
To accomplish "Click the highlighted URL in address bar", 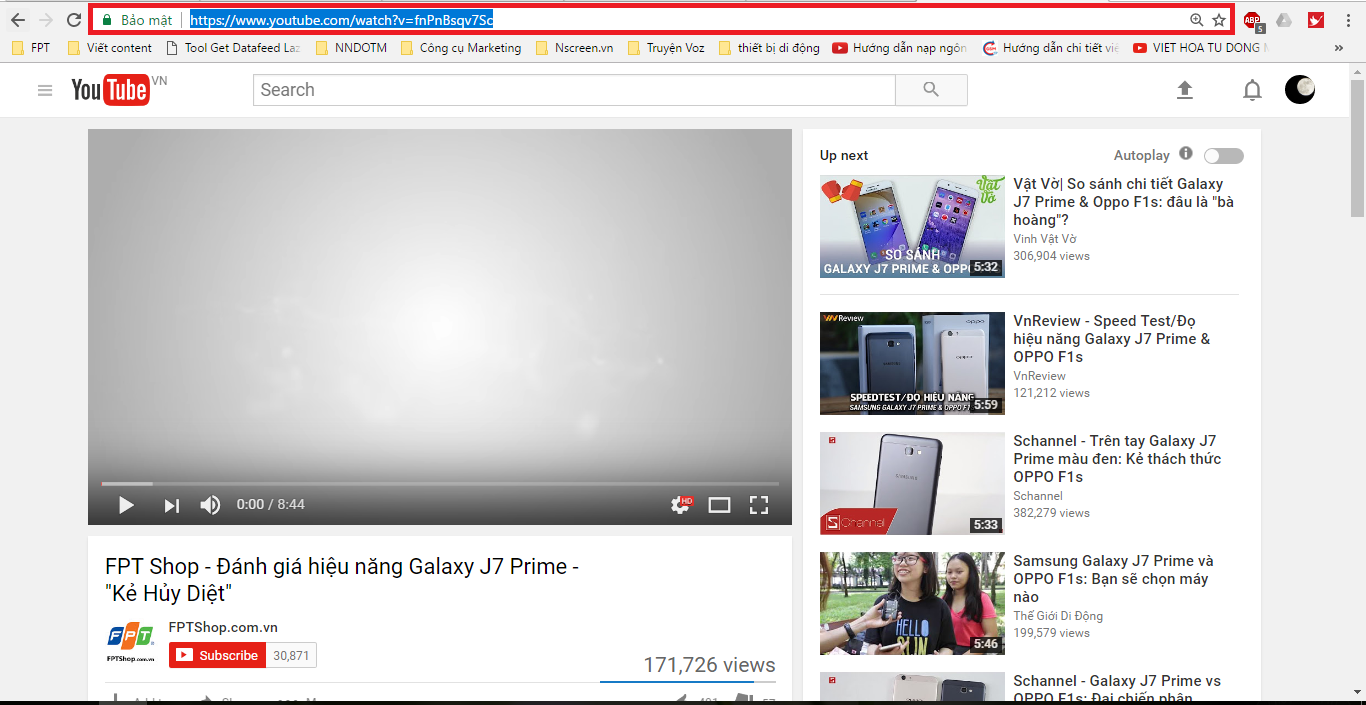I will point(341,20).
